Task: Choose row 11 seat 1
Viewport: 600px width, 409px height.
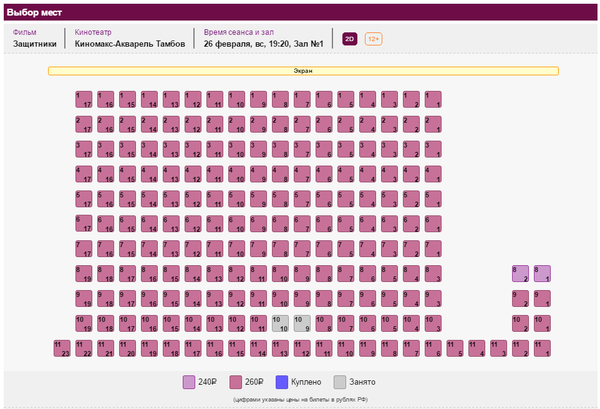Action: [542, 349]
